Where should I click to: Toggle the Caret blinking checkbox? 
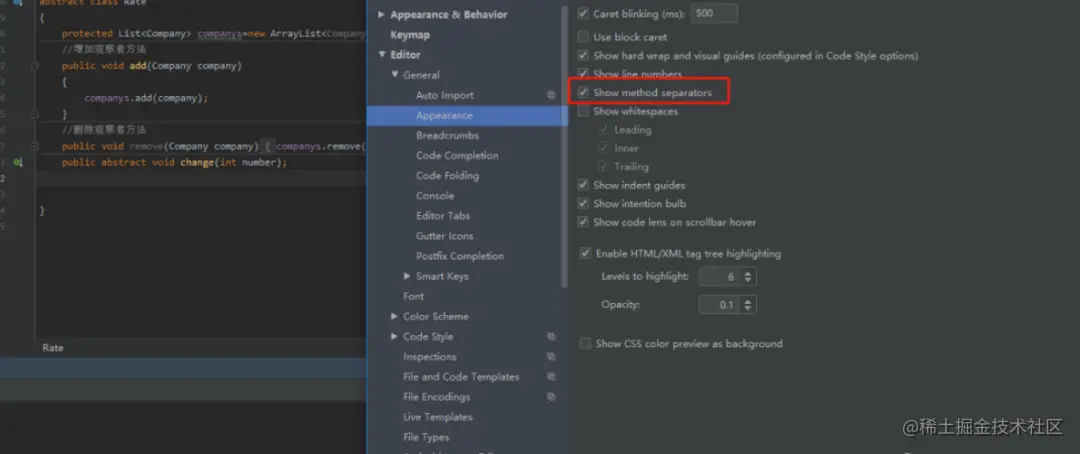584,13
